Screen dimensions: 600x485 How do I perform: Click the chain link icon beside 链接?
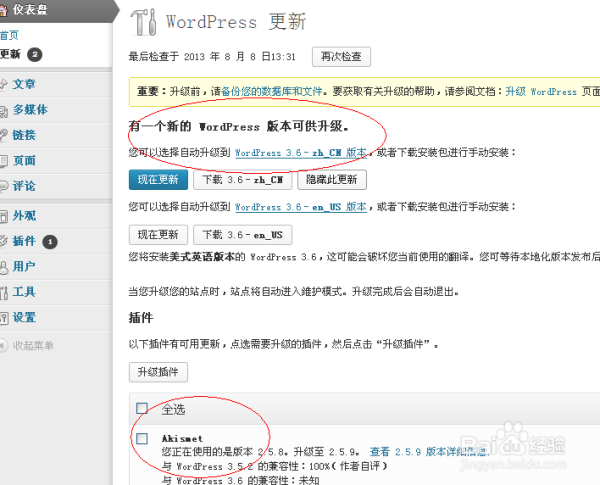[3, 135]
